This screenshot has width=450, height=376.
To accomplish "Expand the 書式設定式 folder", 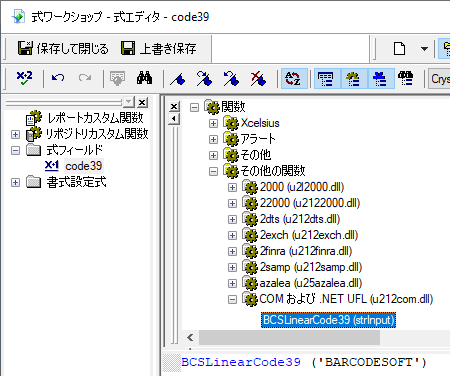I will click(15, 182).
